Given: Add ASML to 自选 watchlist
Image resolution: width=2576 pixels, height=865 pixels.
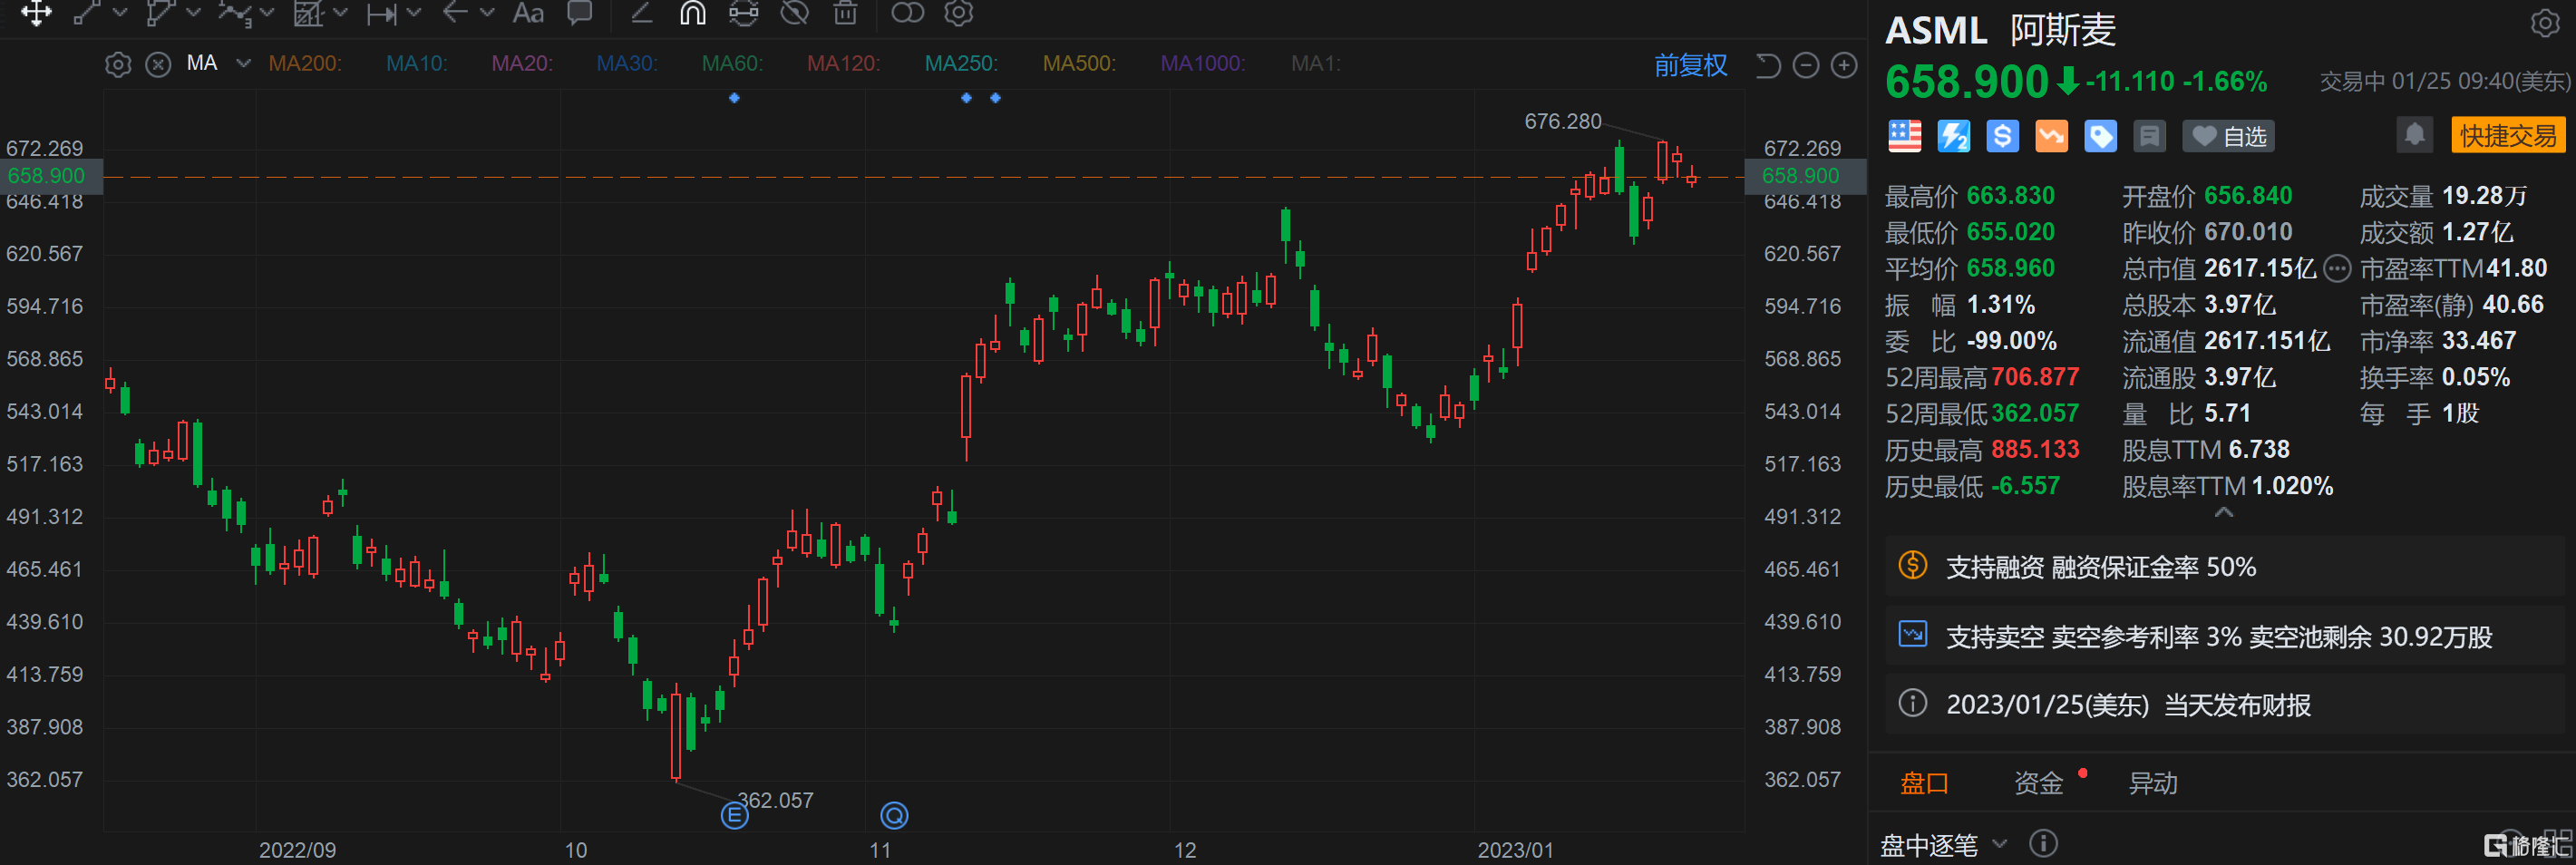Looking at the screenshot, I should [2228, 136].
